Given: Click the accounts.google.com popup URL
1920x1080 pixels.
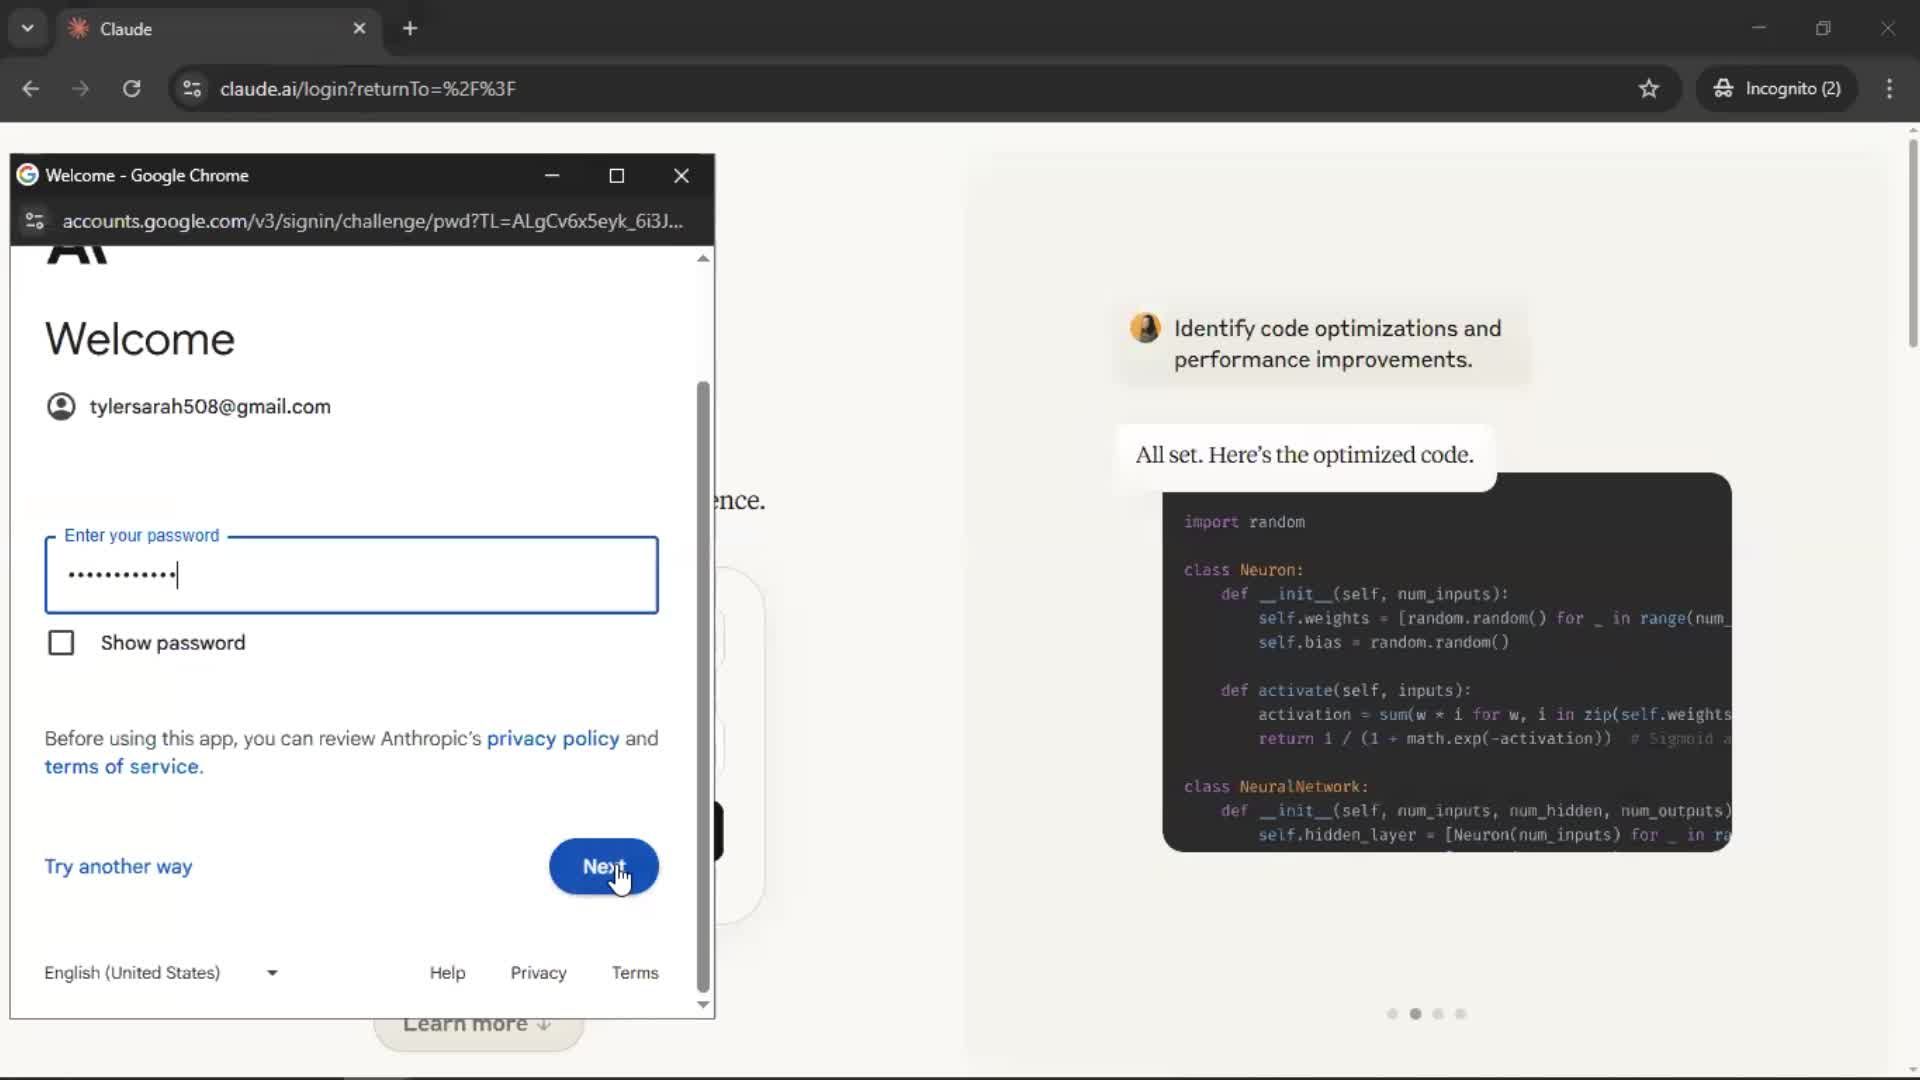Looking at the screenshot, I should click(x=372, y=220).
